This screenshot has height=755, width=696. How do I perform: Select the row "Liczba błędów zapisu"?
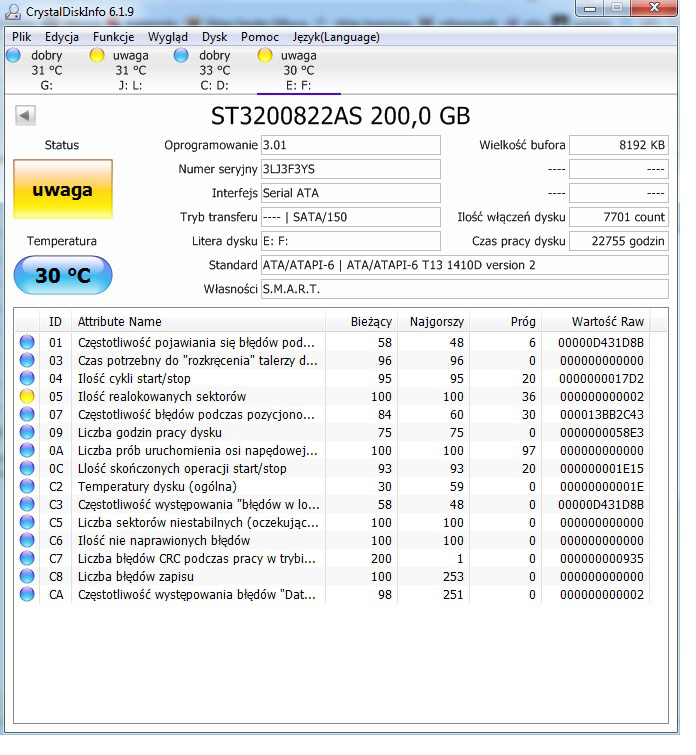pyautogui.click(x=332, y=576)
